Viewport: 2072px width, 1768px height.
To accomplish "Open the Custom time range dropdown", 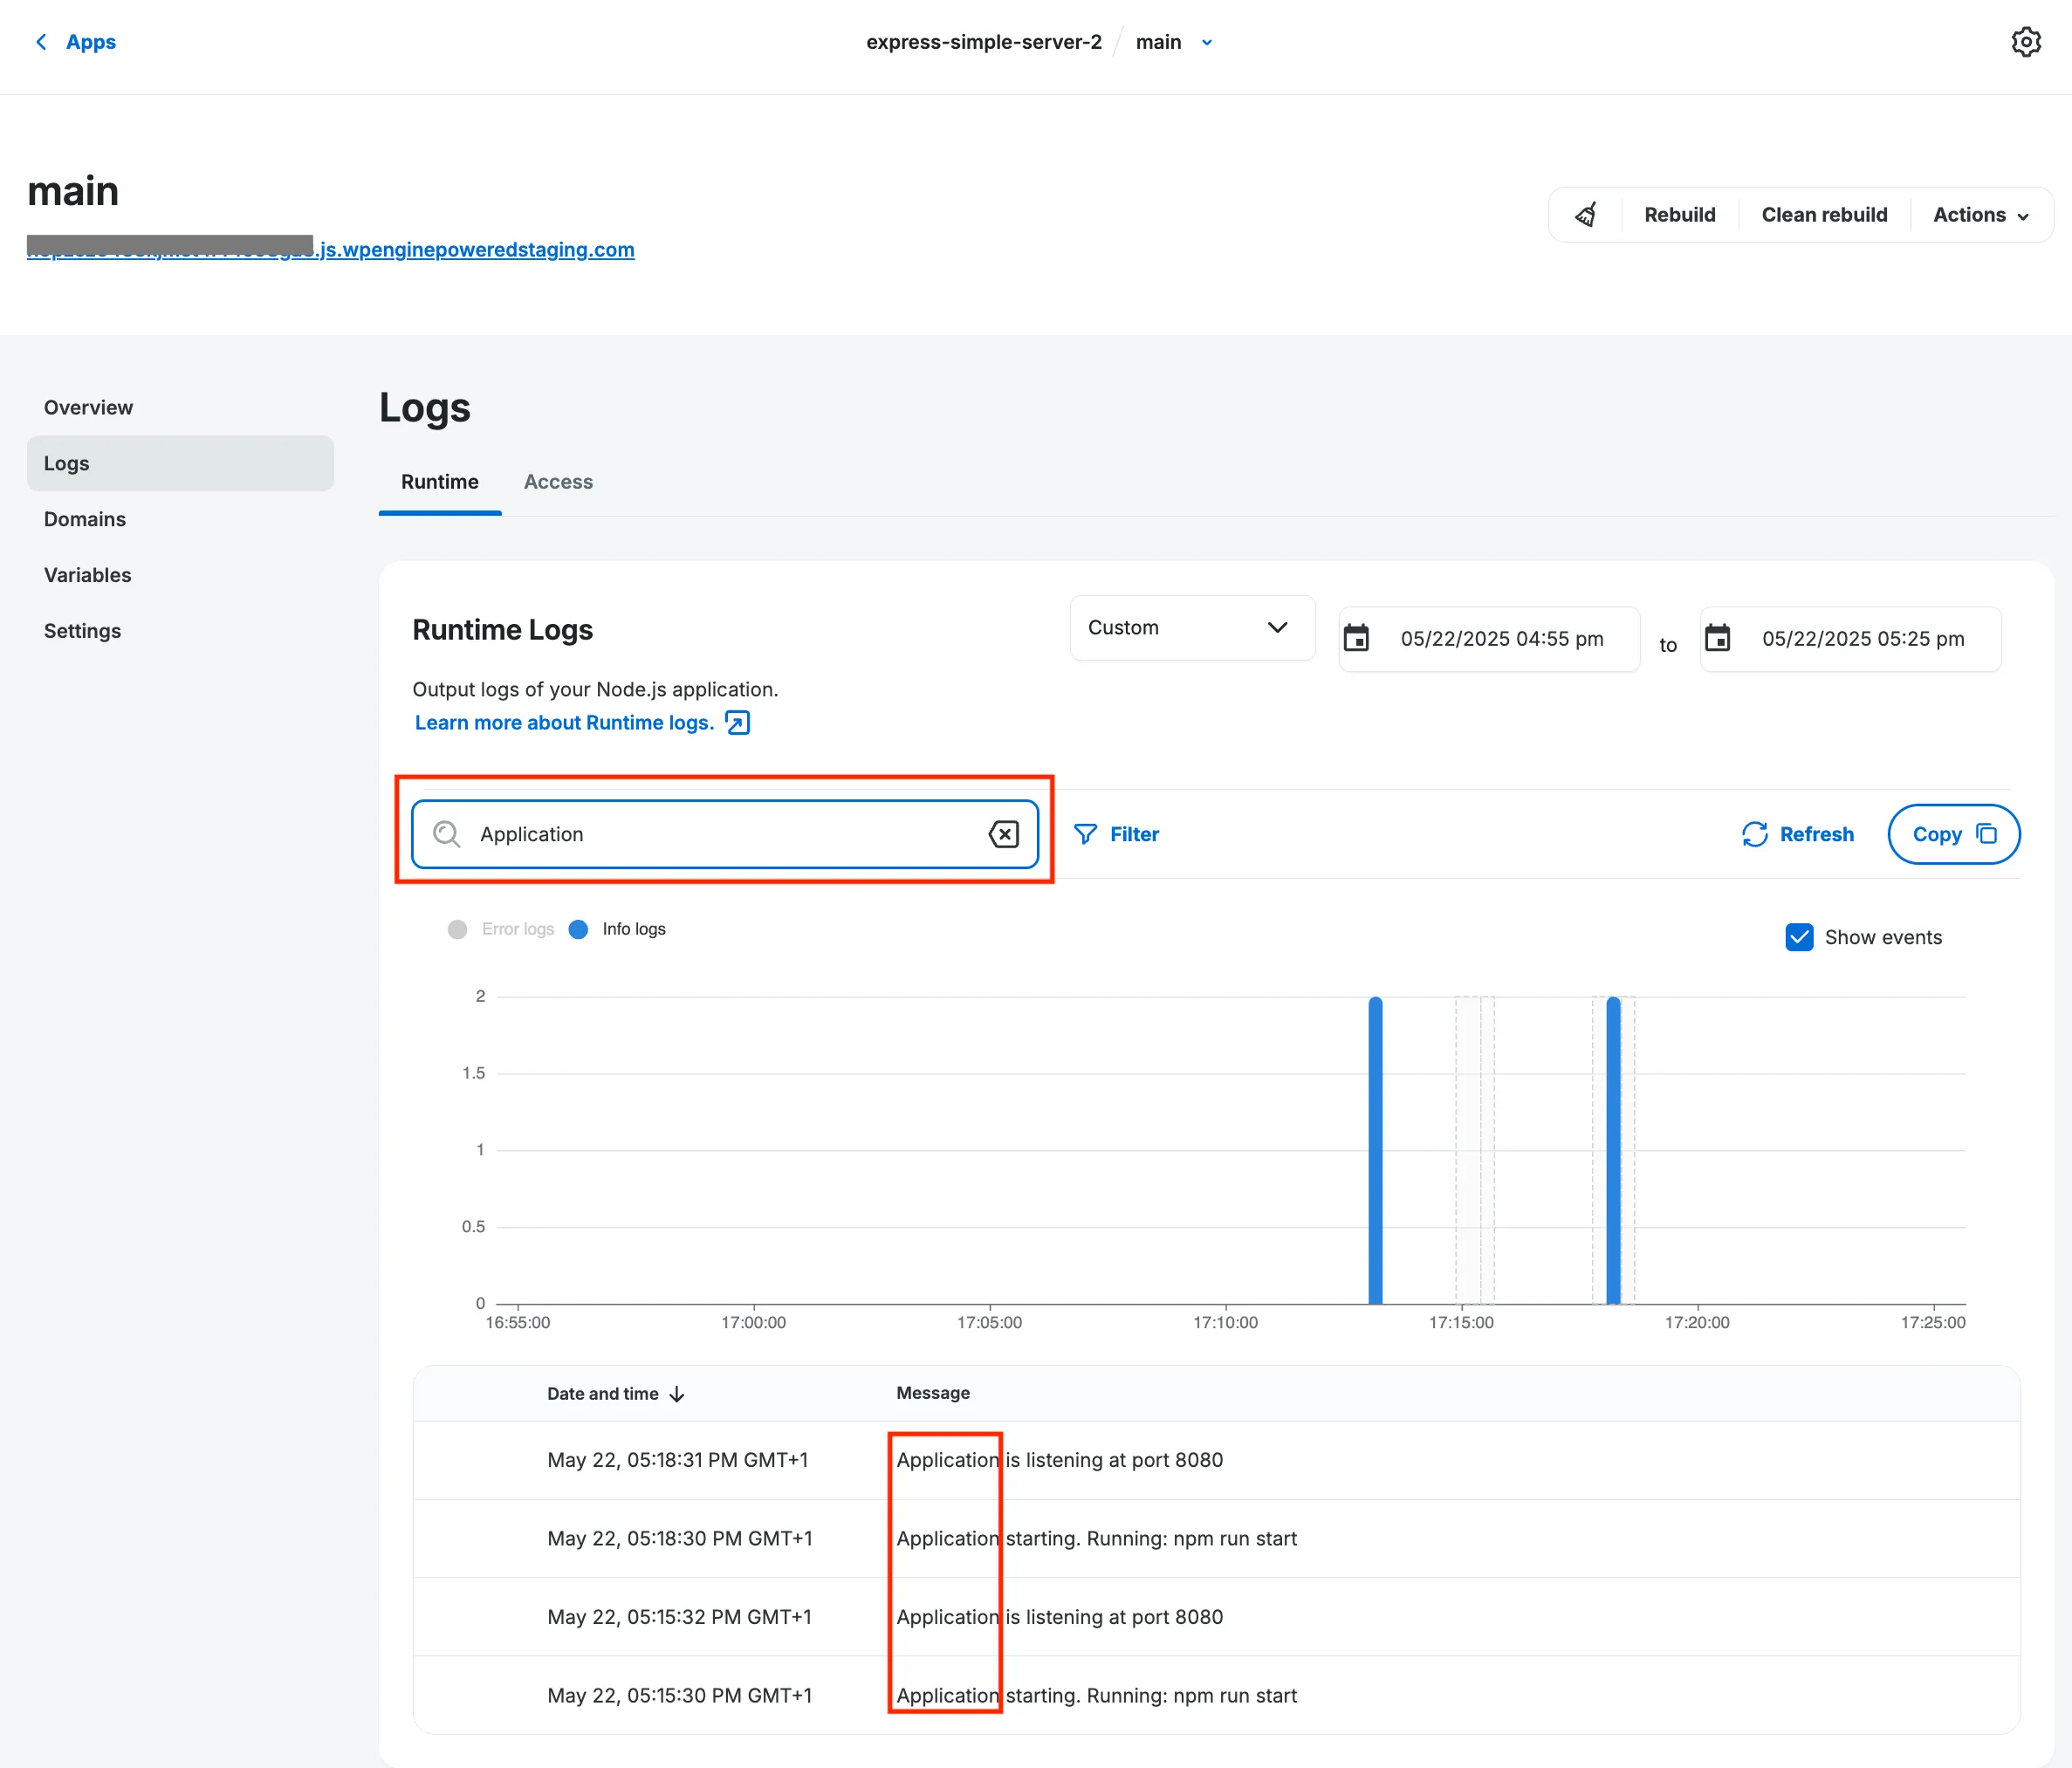I will point(1191,628).
